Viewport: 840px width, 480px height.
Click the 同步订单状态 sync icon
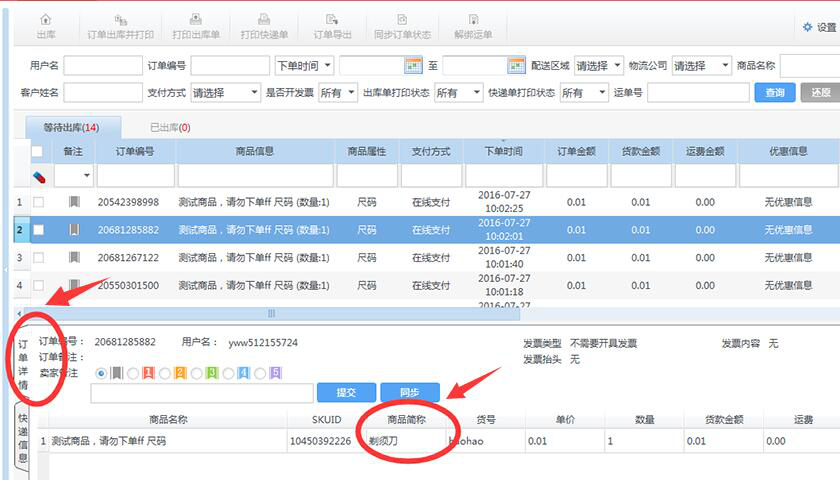click(402, 21)
